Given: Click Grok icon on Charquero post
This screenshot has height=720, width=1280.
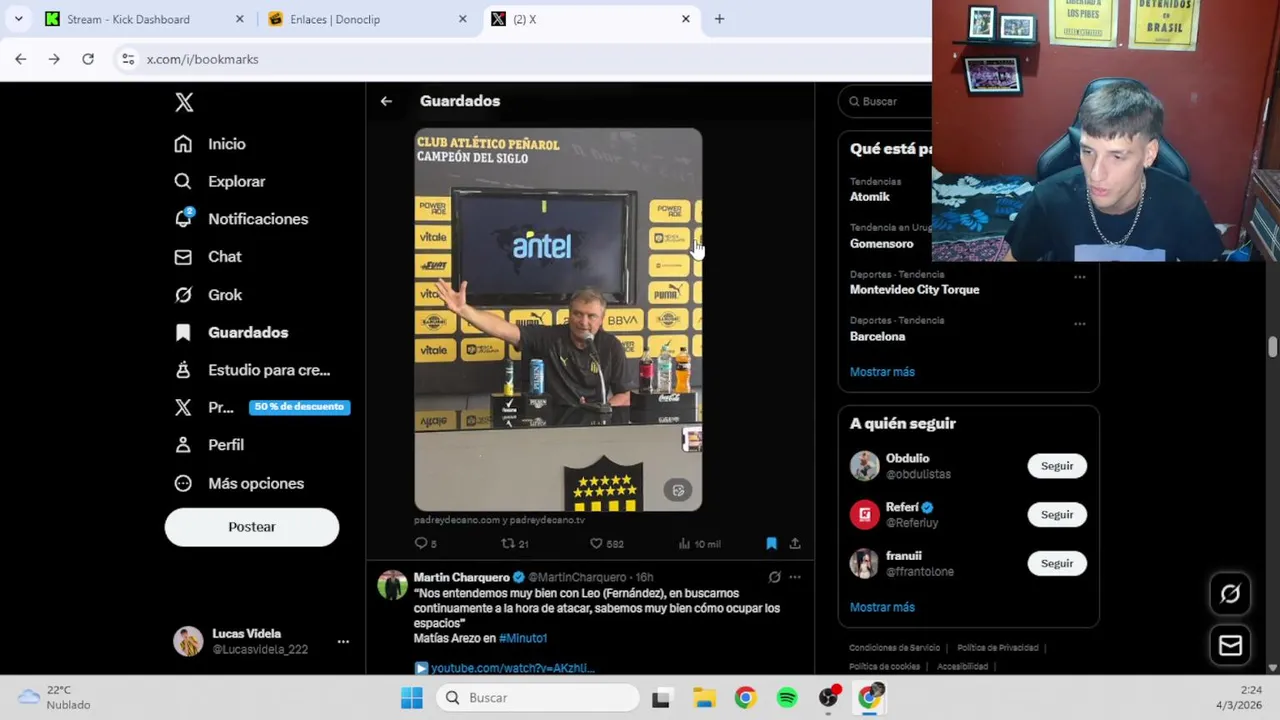Looking at the screenshot, I should [774, 577].
